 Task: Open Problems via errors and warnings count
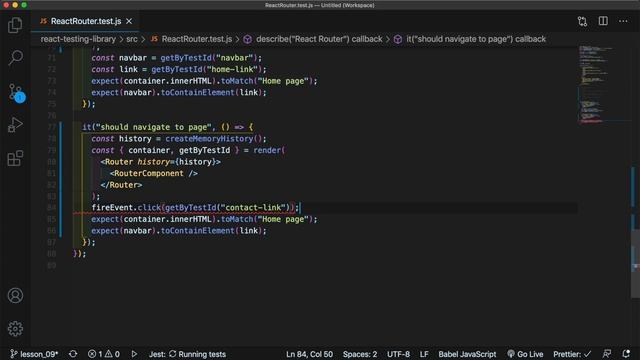pyautogui.click(x=104, y=354)
